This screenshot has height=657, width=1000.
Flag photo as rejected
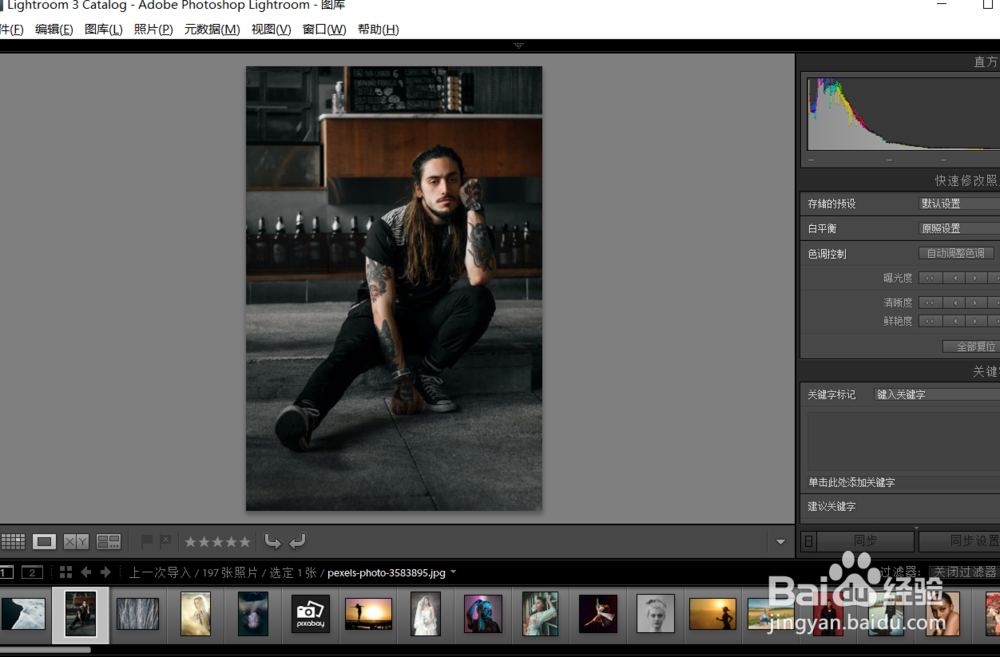pos(165,542)
